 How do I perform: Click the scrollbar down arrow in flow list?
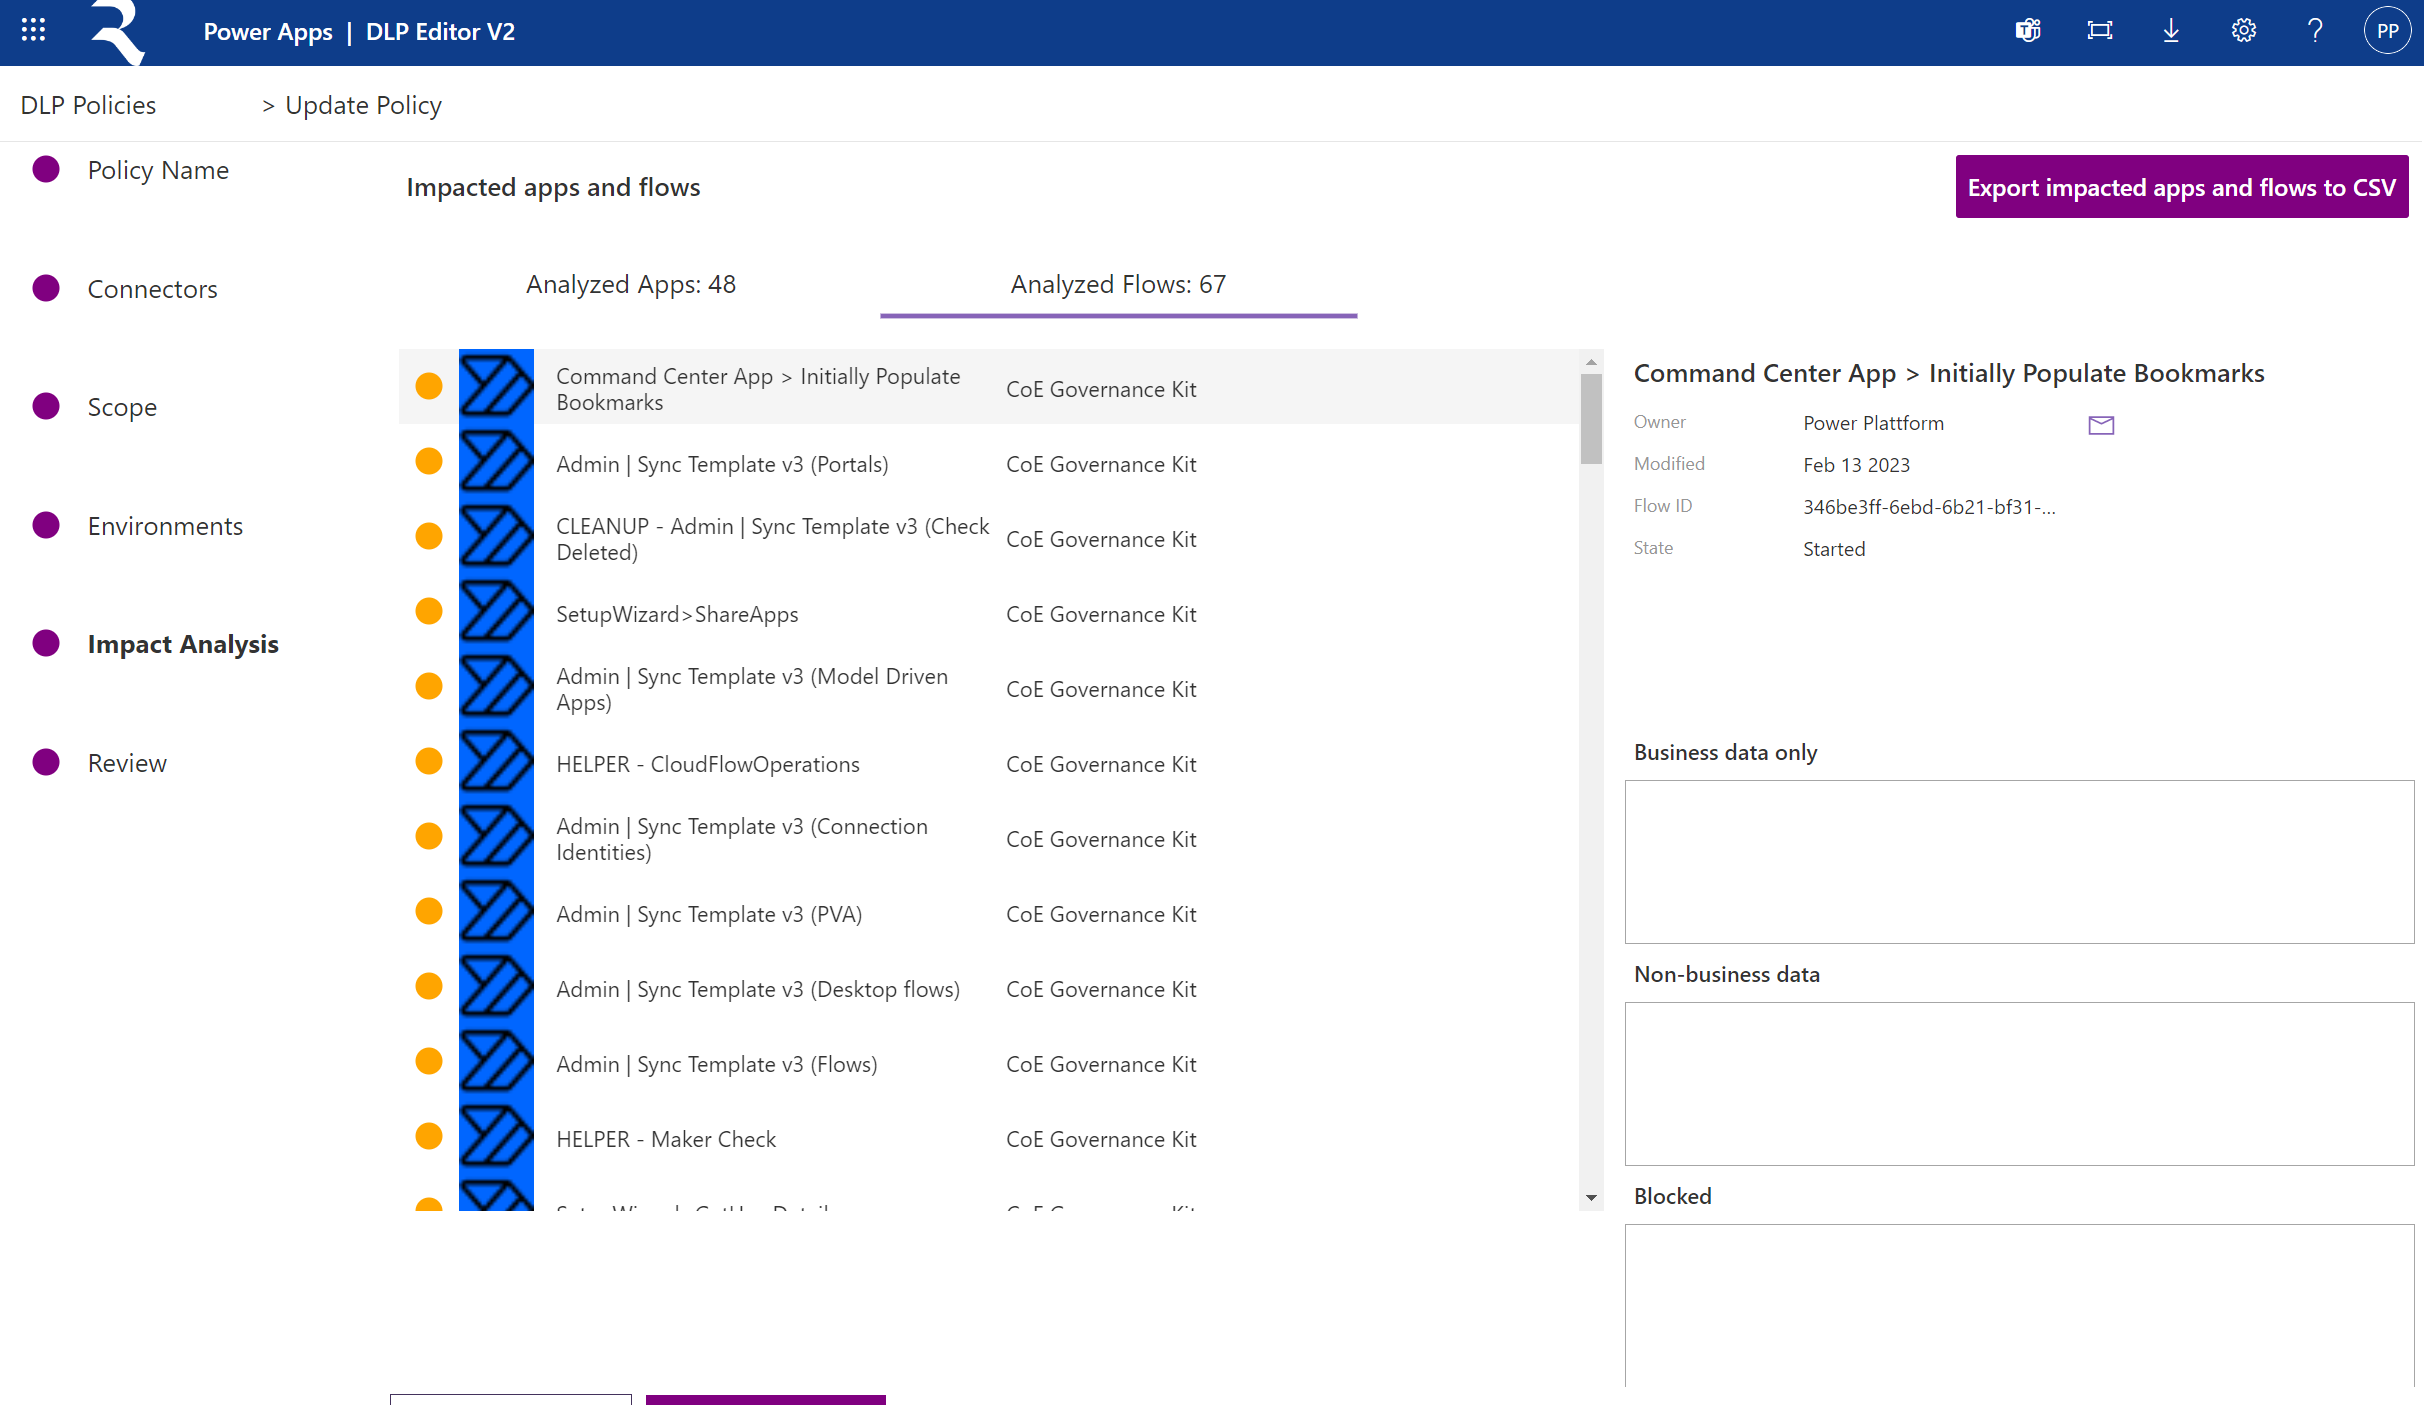(x=1589, y=1197)
